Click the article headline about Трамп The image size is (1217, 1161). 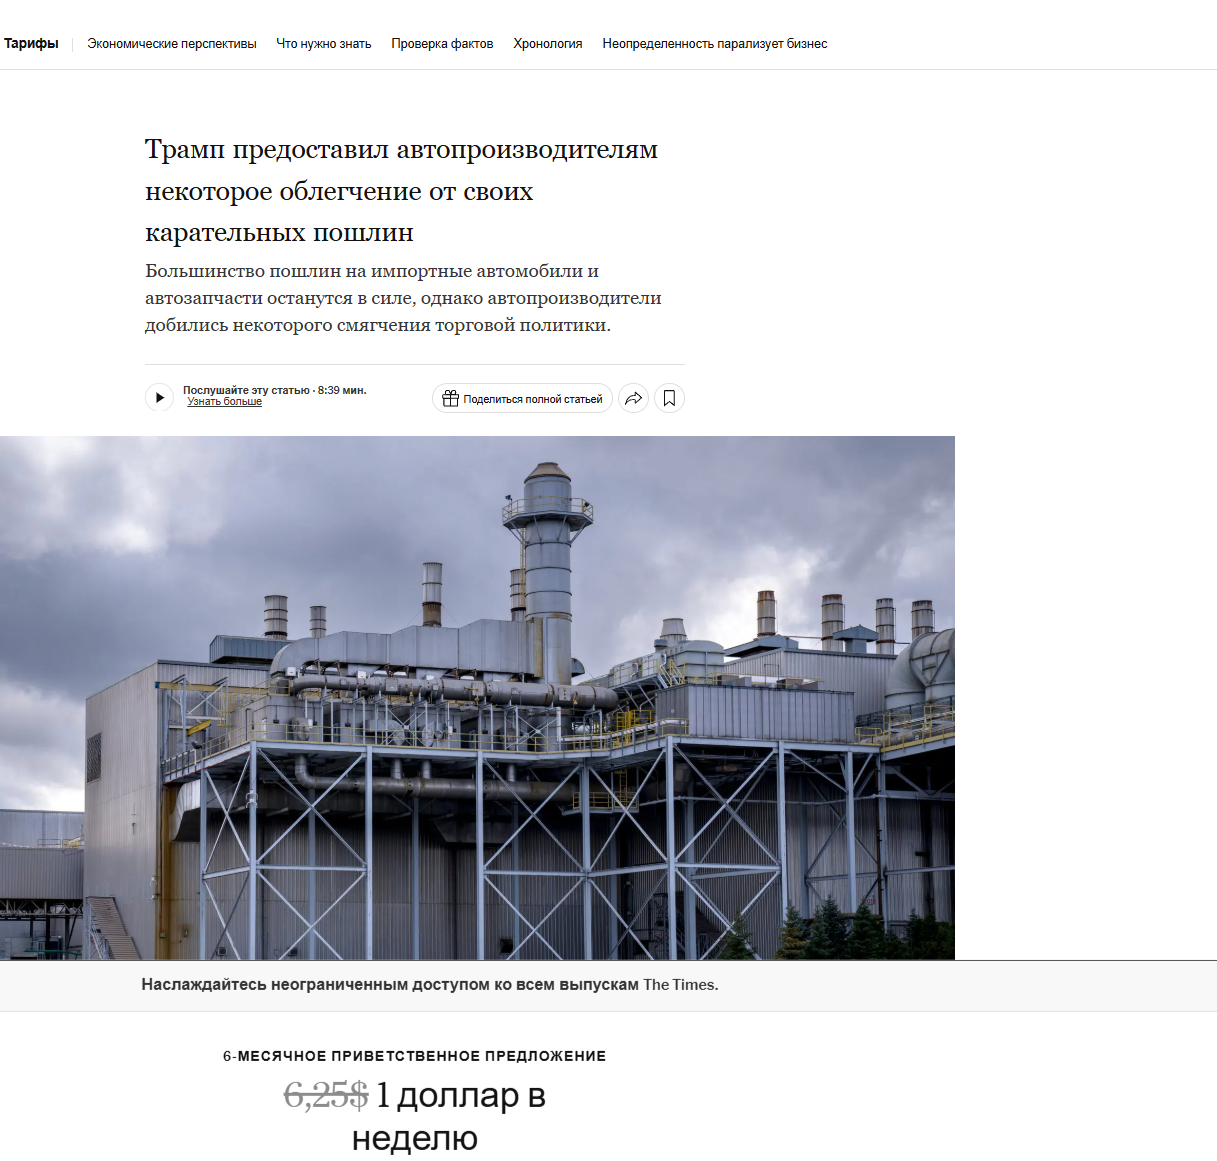tap(401, 190)
